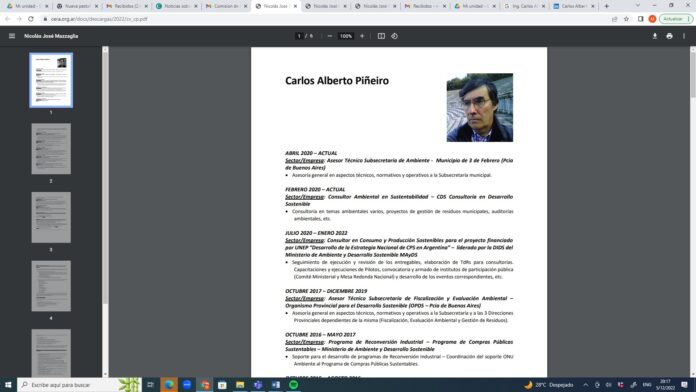This screenshot has width=696, height=392.
Task: Open the Windows notification center
Action: [x=685, y=385]
